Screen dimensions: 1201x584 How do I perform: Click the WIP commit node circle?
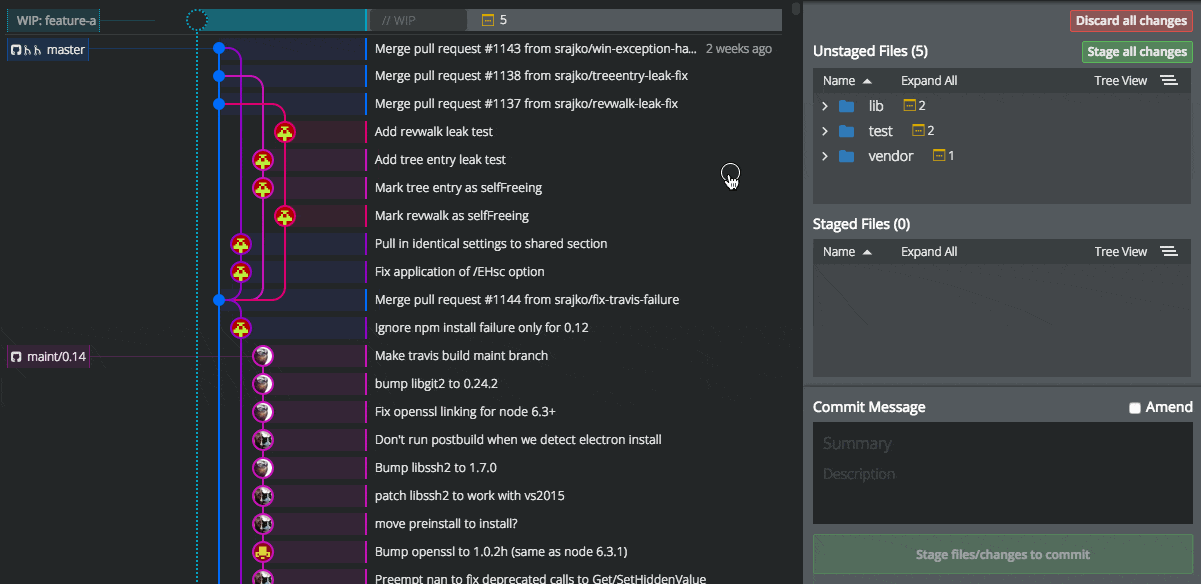pyautogui.click(x=197, y=20)
